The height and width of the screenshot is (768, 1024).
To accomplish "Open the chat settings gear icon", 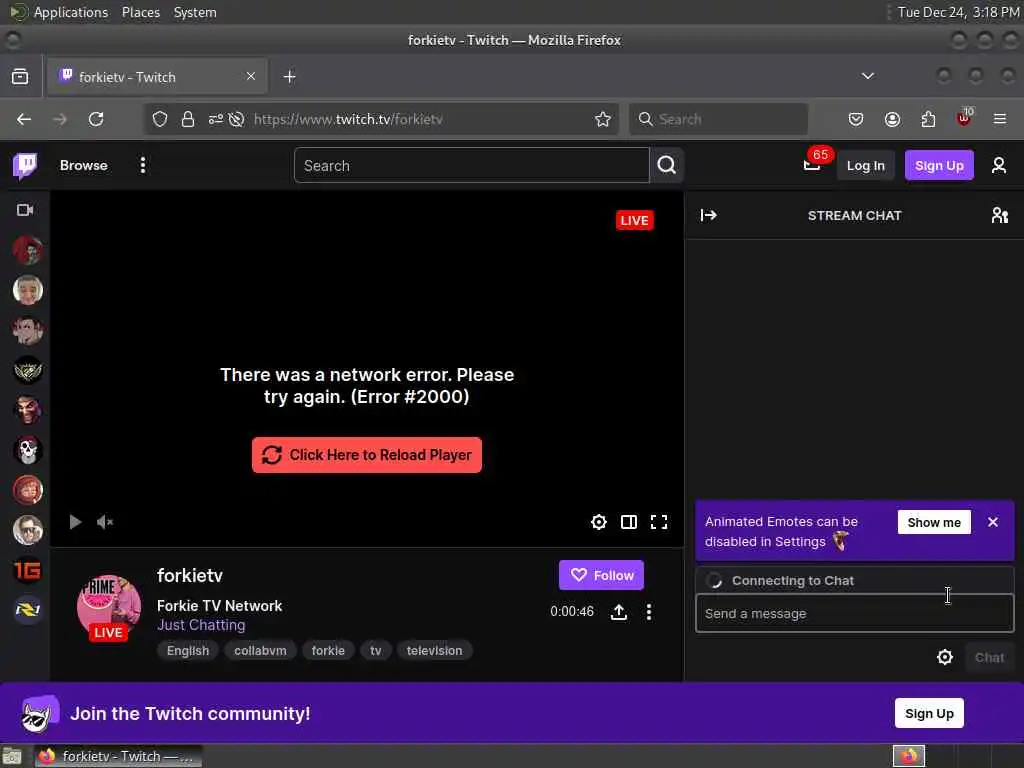I will (x=945, y=657).
